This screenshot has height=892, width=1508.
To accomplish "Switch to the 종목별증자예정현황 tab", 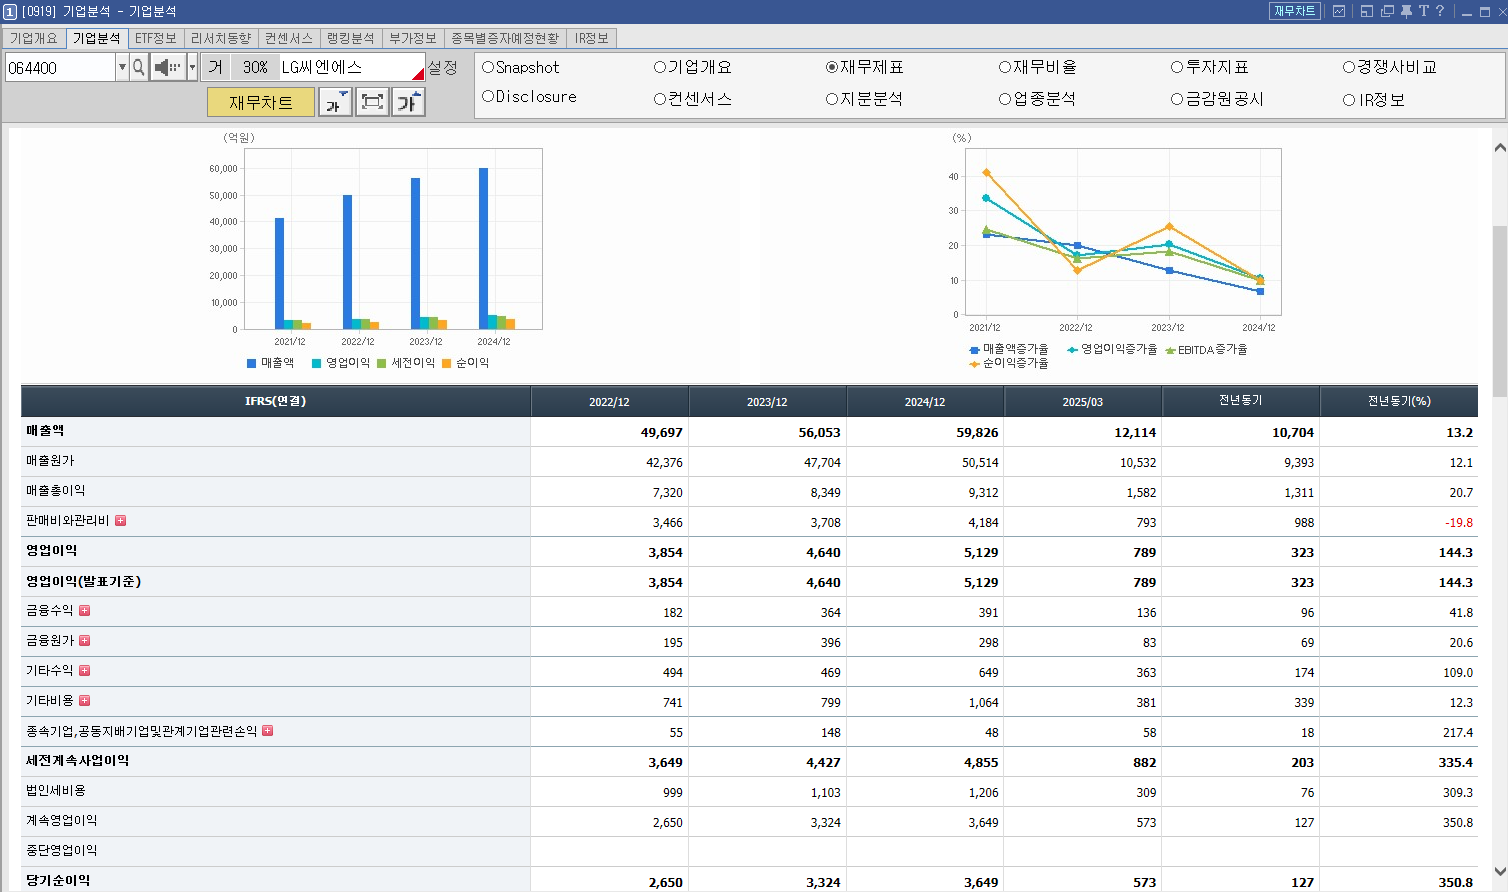I will (505, 38).
